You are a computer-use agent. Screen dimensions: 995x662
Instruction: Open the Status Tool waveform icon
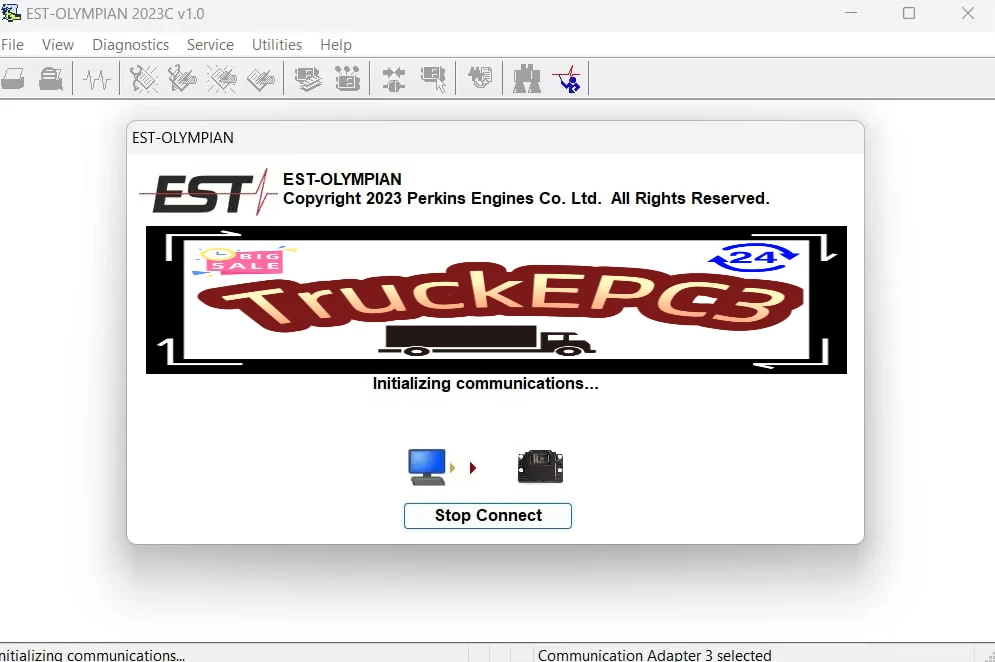click(97, 79)
